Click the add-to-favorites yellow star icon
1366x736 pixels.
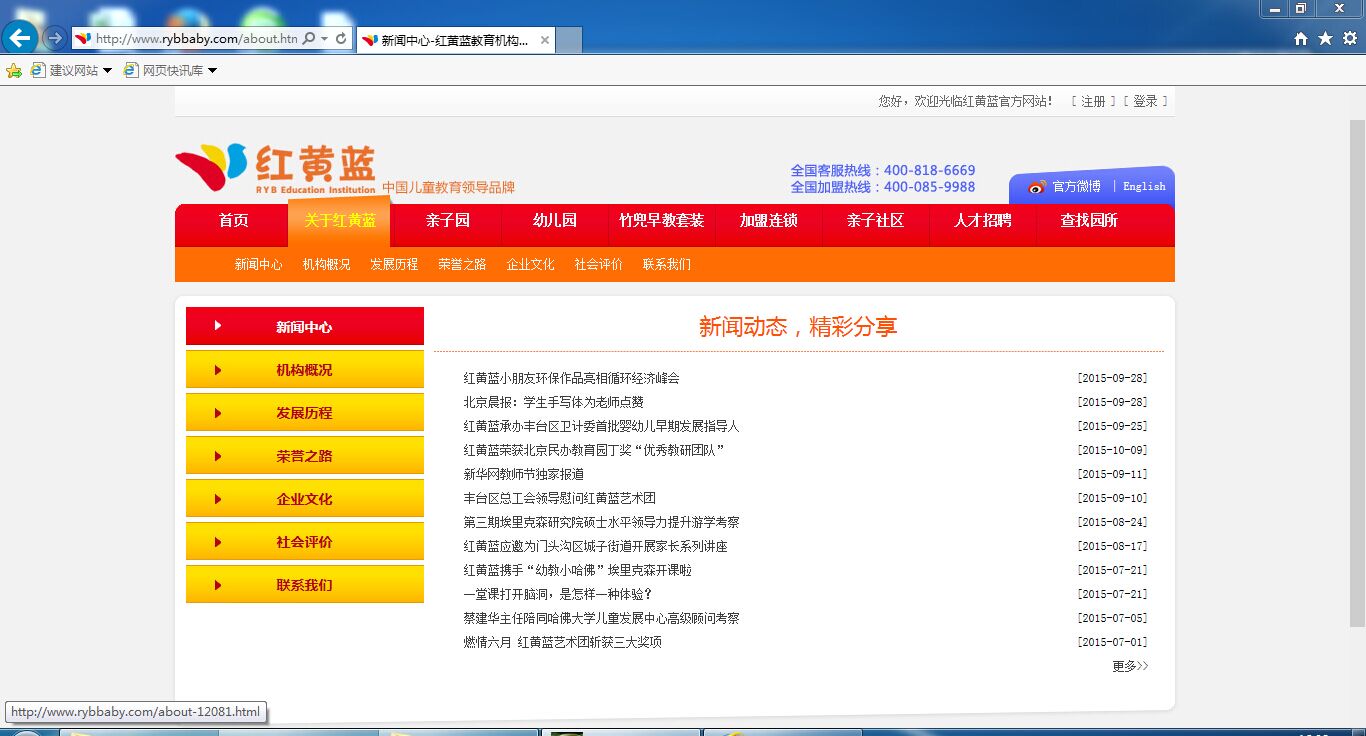(x=14, y=70)
